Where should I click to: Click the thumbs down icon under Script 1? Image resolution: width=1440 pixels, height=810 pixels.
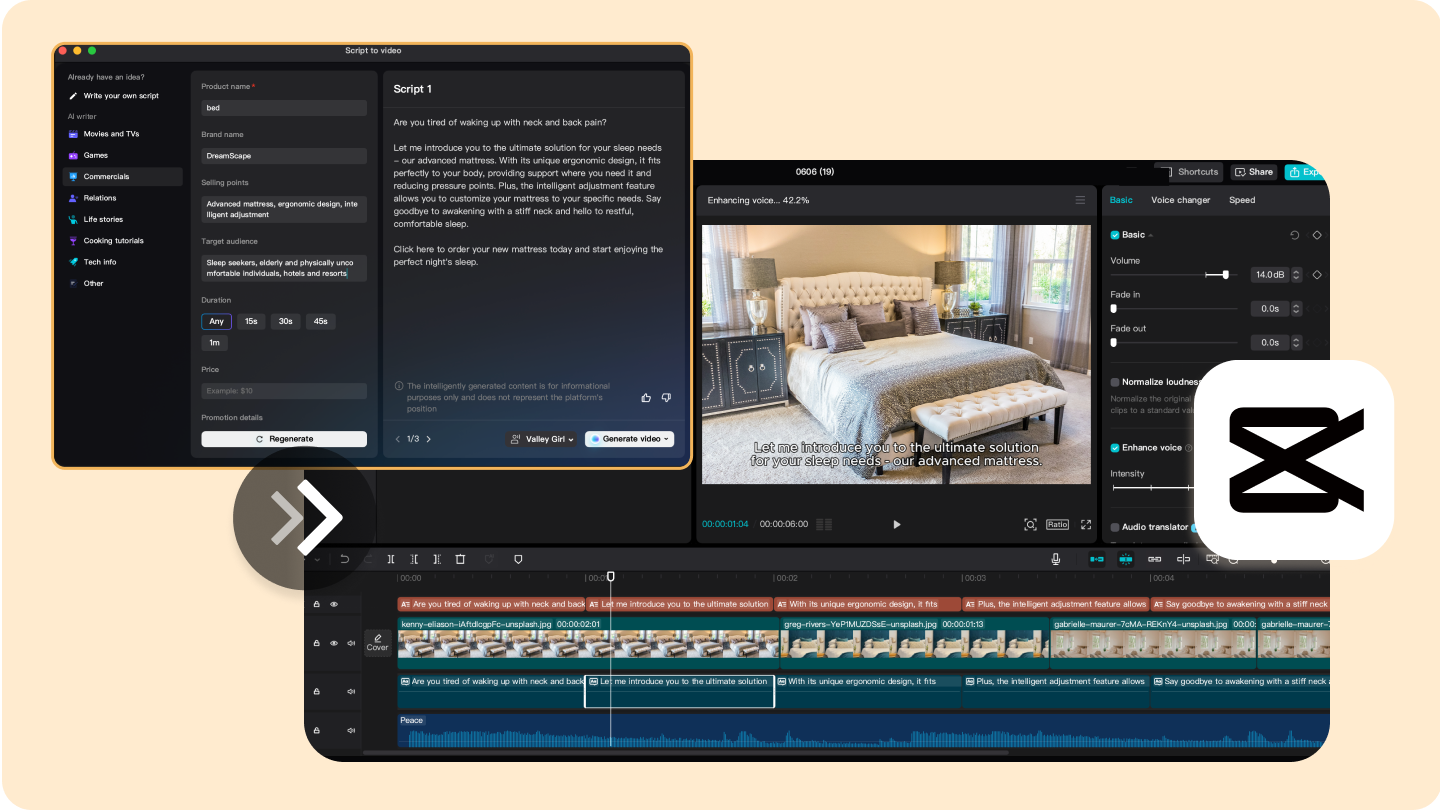pyautogui.click(x=666, y=397)
